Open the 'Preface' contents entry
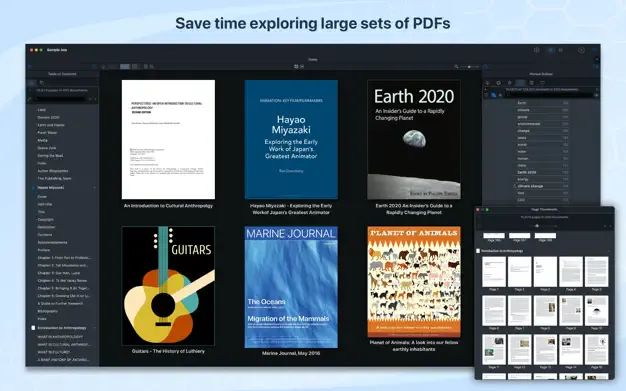Screen dimensions: 626x391 click(x=44, y=250)
